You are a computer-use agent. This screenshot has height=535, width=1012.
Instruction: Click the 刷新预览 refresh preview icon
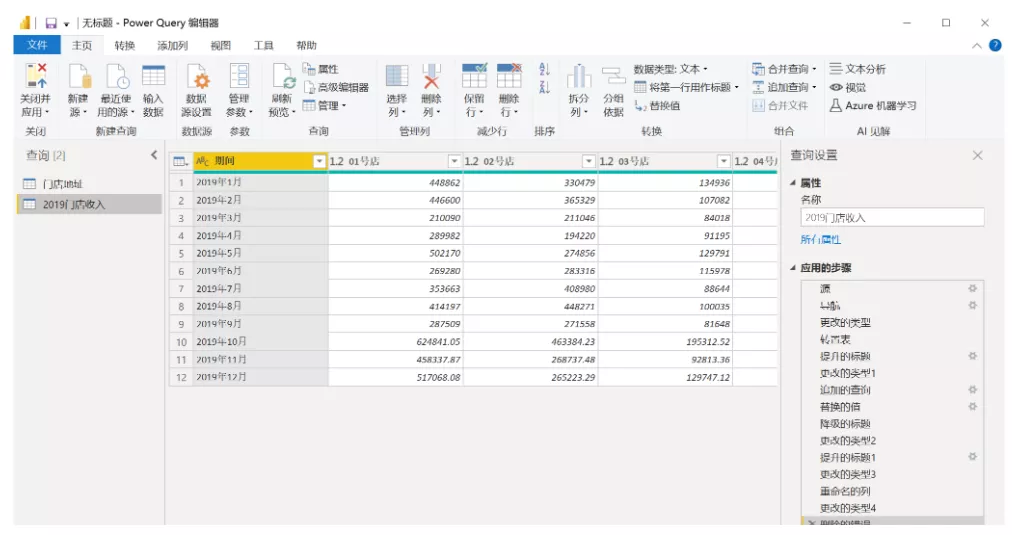pos(283,76)
